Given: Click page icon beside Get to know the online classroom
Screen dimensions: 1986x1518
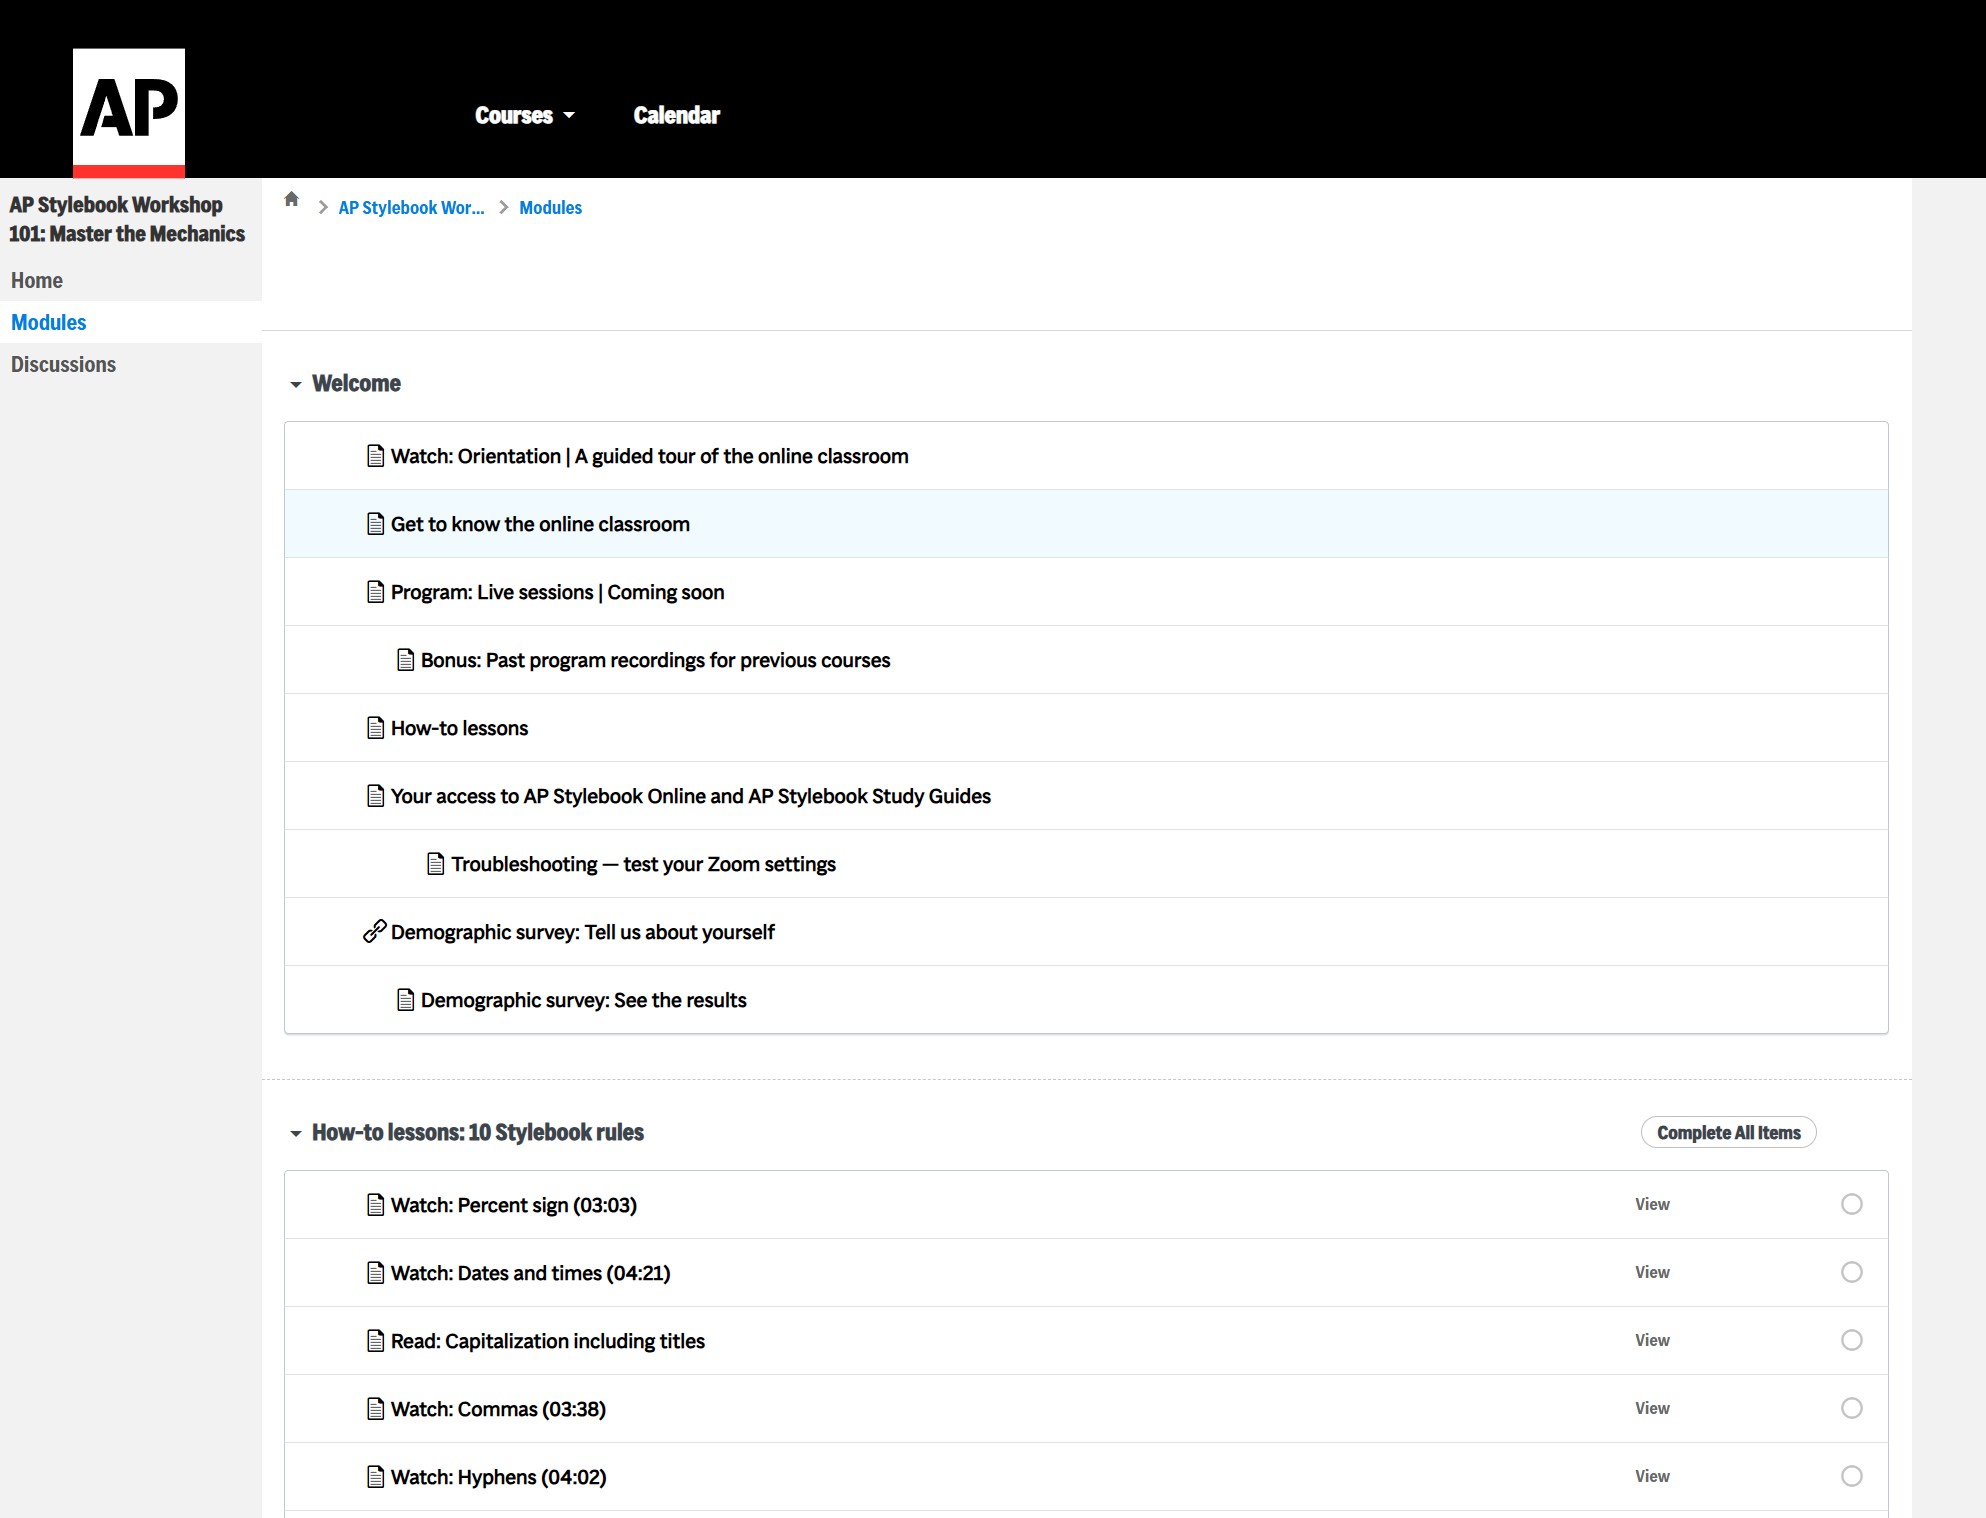Looking at the screenshot, I should pyautogui.click(x=376, y=524).
